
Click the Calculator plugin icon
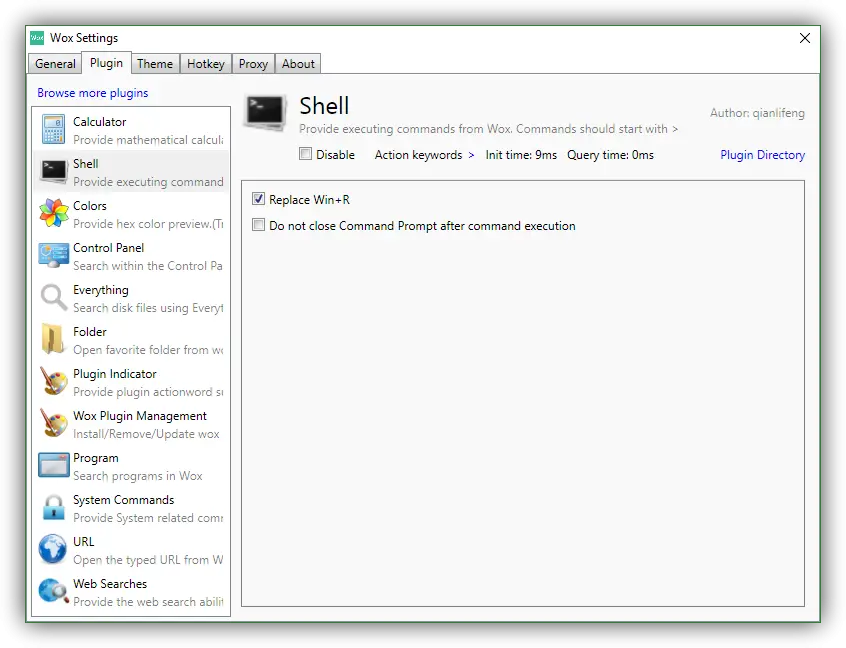53,129
